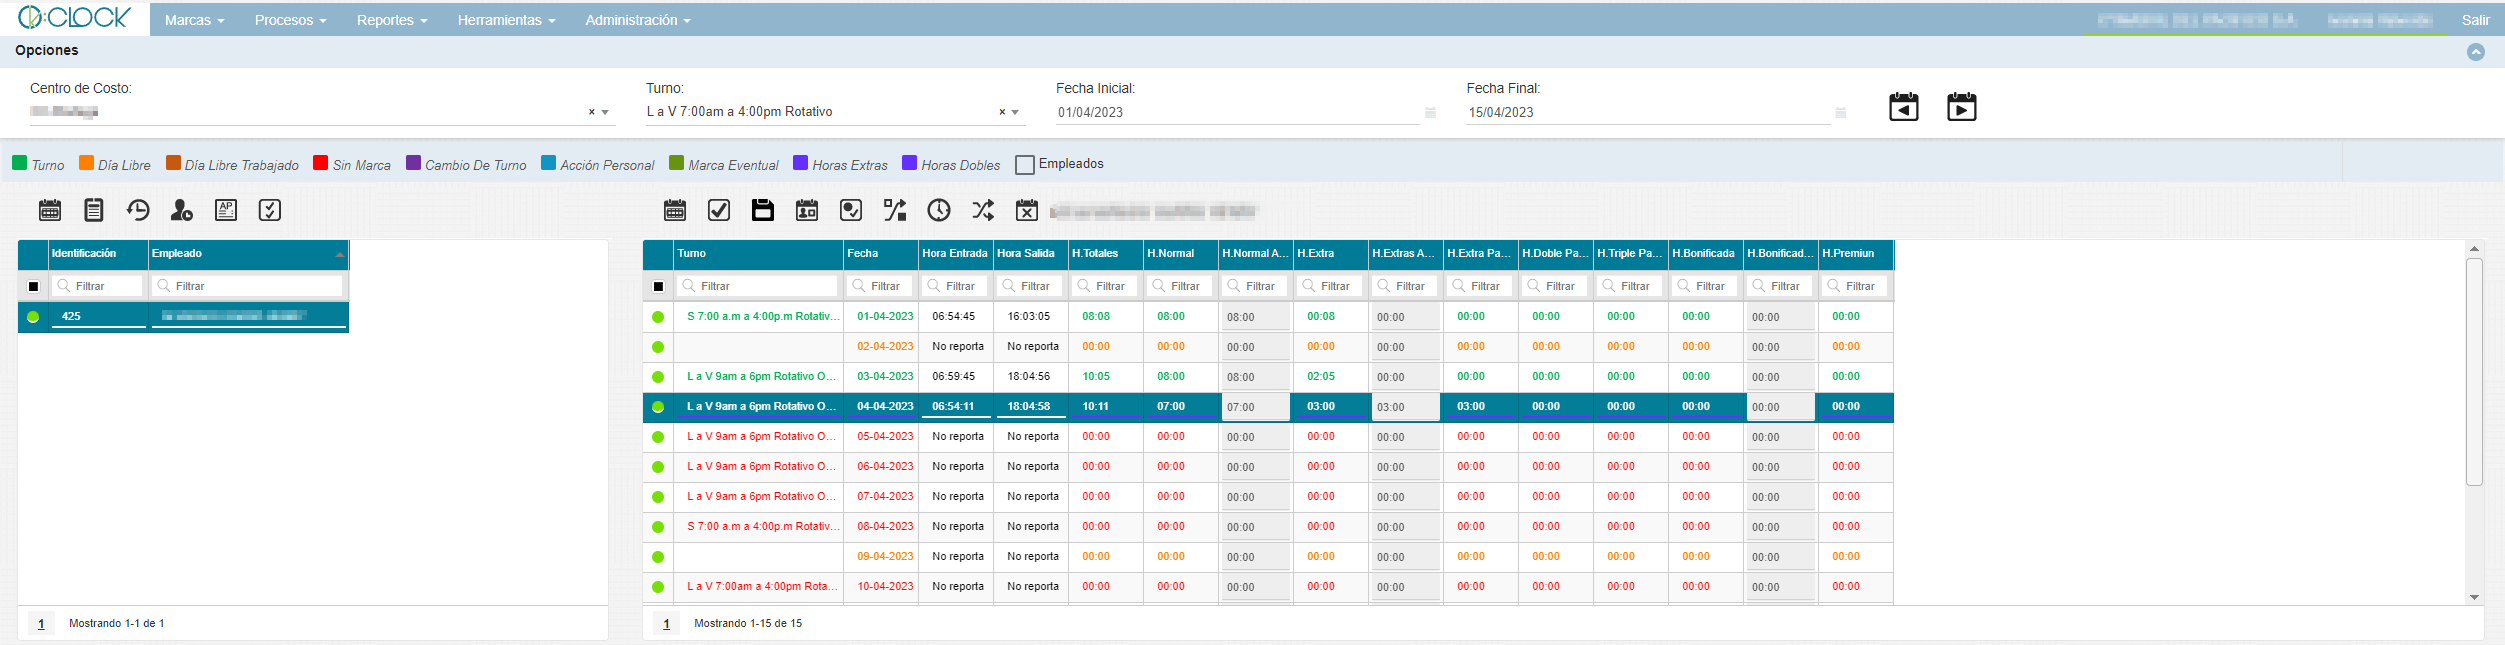Click the clipboard icon in left toolbar
Viewport: 2505px width, 645px height.
pos(94,210)
